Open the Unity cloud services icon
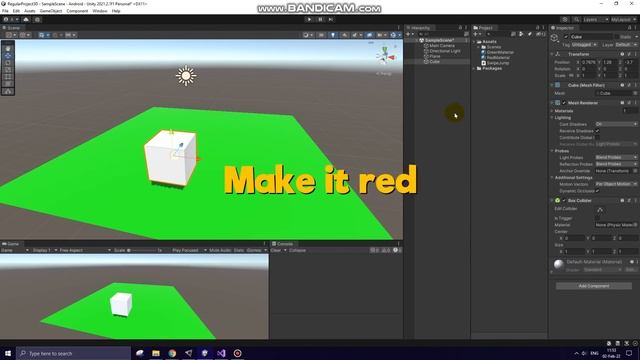The width and height of the screenshot is (640, 360). [26, 20]
